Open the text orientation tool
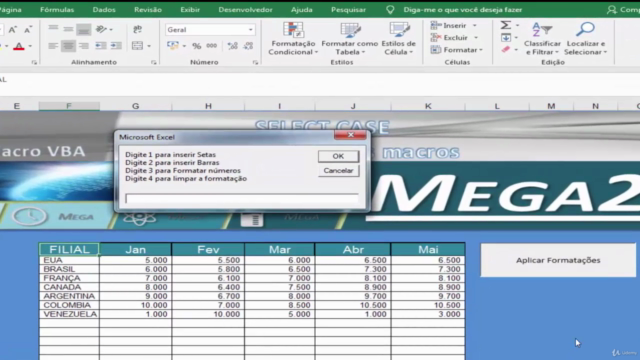The image size is (640, 360). pos(104,29)
